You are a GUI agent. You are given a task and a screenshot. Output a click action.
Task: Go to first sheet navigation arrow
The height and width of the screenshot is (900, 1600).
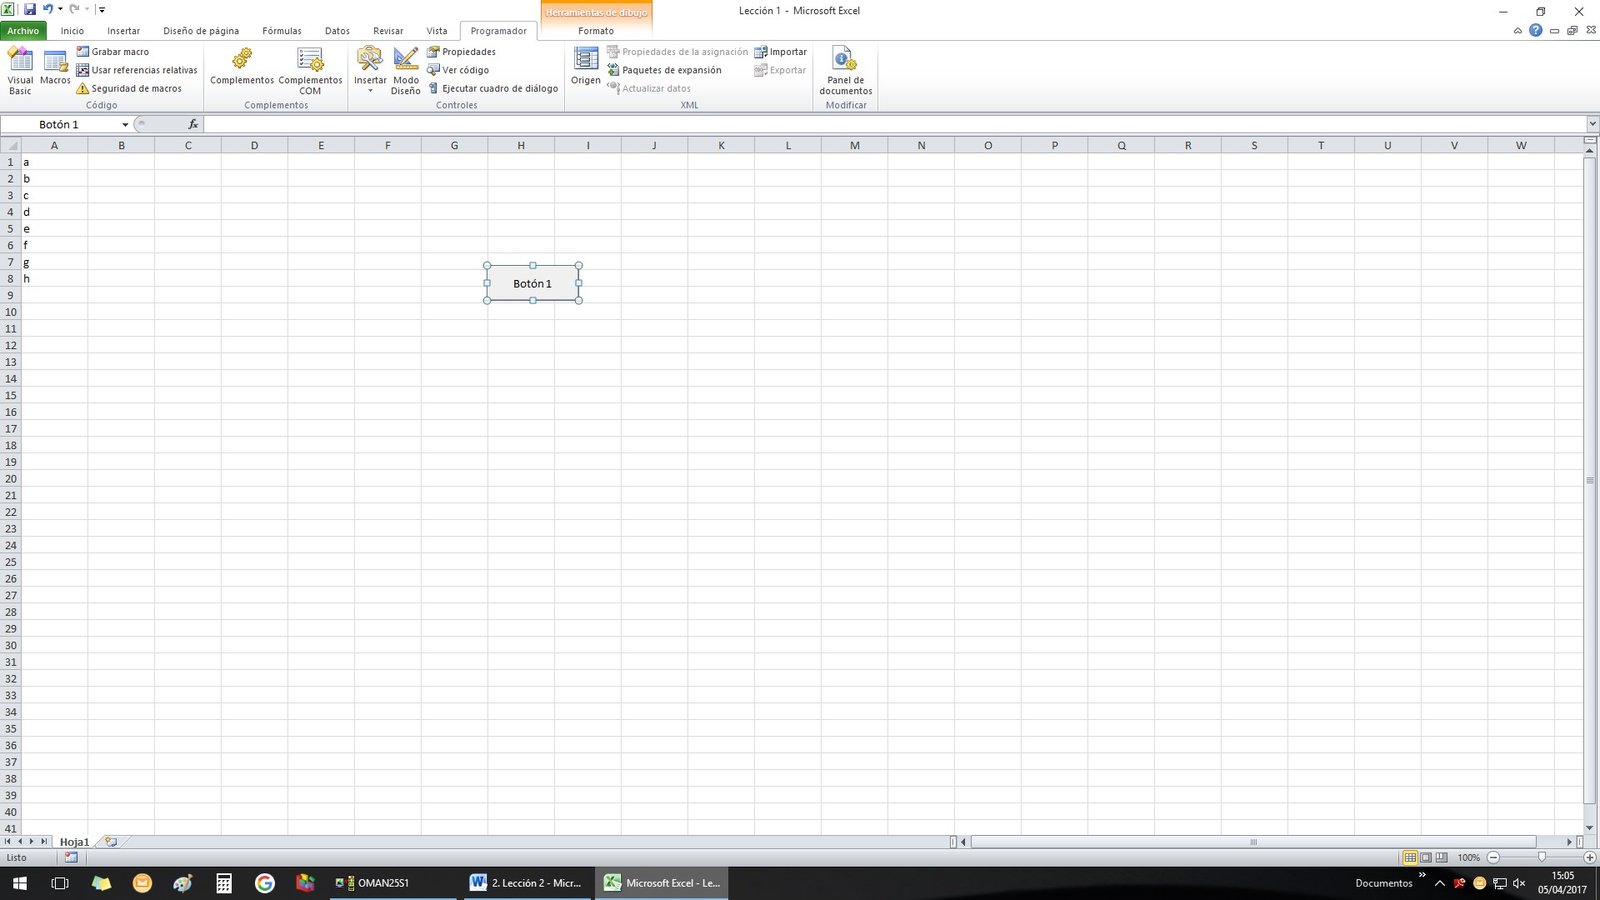point(8,842)
